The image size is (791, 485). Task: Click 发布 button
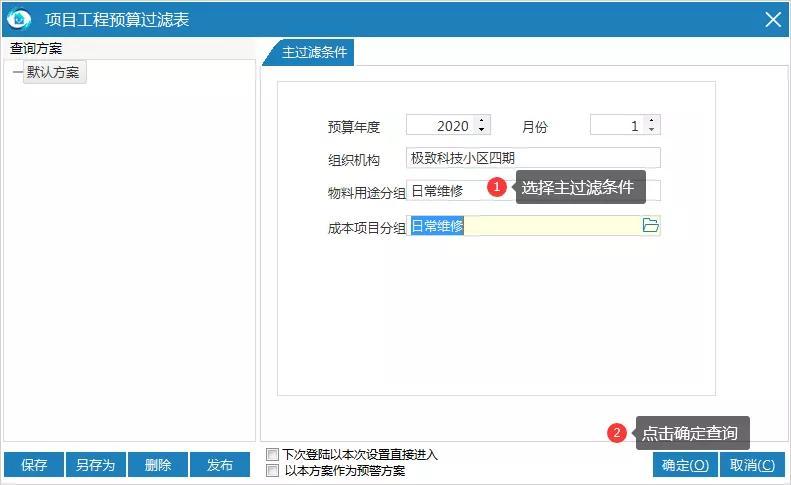[x=220, y=464]
